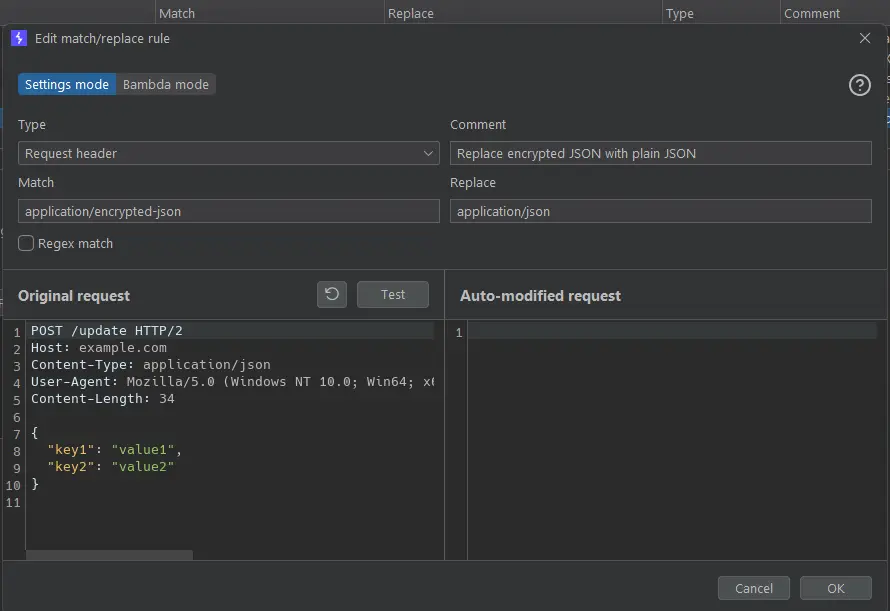Click the 'Regex match' label text
This screenshot has width=890, height=611.
pyautogui.click(x=75, y=244)
